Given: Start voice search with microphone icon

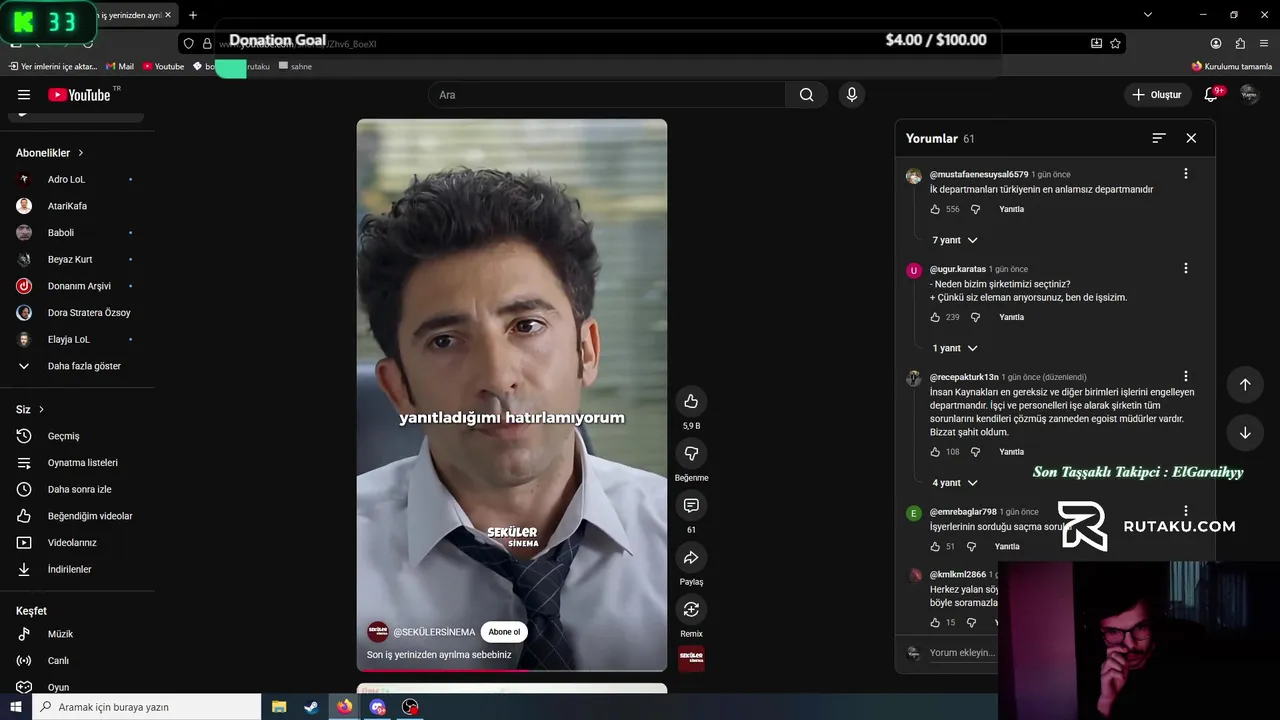Looking at the screenshot, I should (852, 95).
